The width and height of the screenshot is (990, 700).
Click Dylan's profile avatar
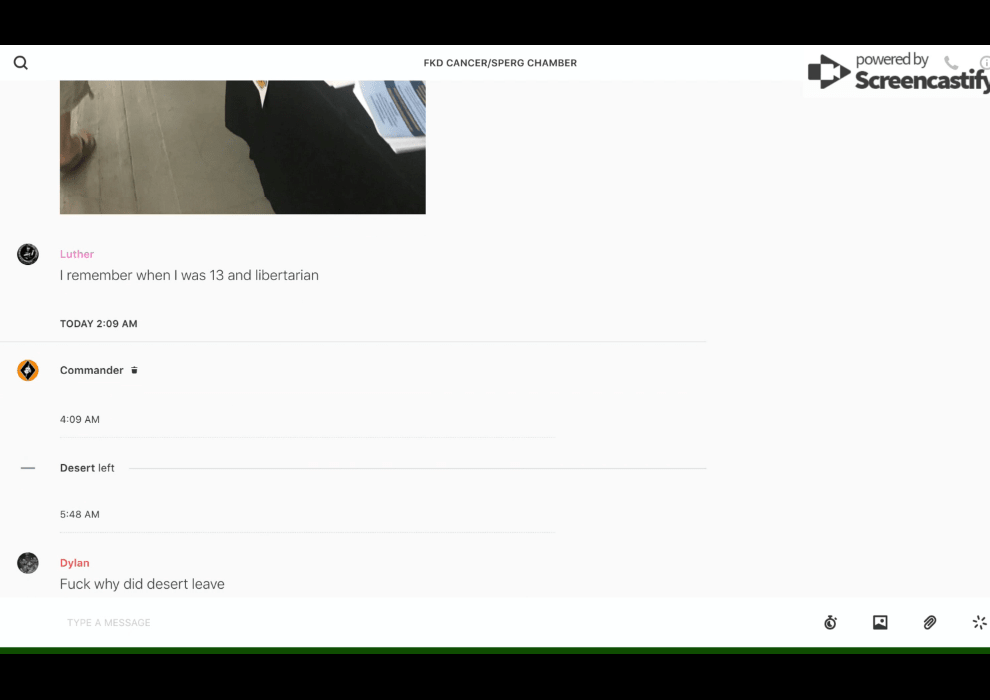pos(28,563)
